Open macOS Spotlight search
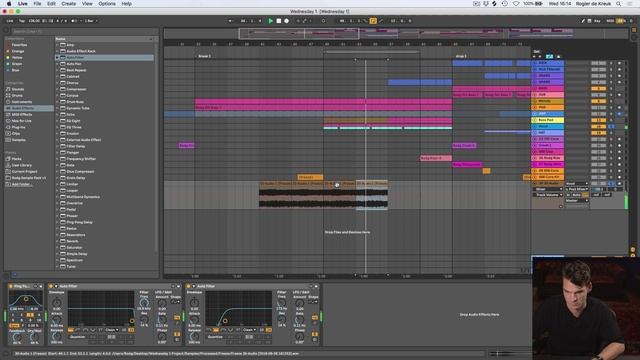The height and width of the screenshot is (360, 640). coord(619,4)
